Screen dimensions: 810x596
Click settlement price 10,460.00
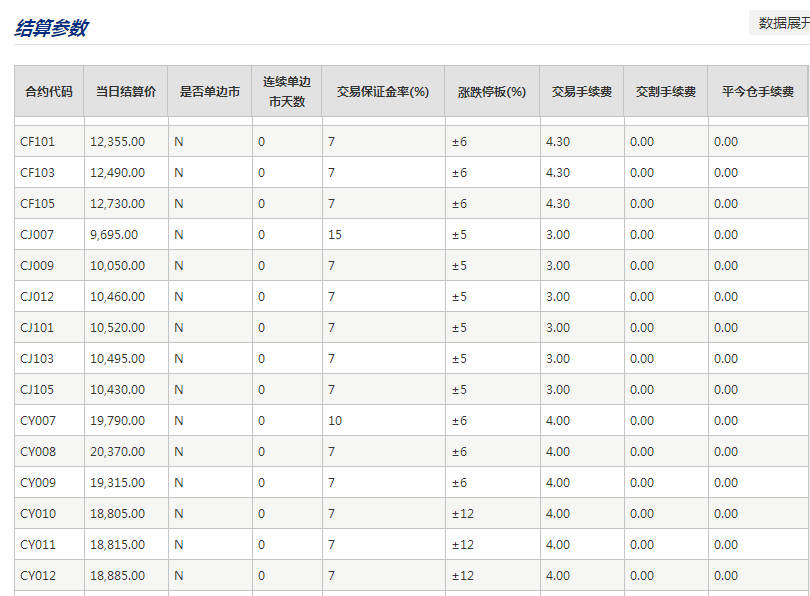(x=117, y=296)
